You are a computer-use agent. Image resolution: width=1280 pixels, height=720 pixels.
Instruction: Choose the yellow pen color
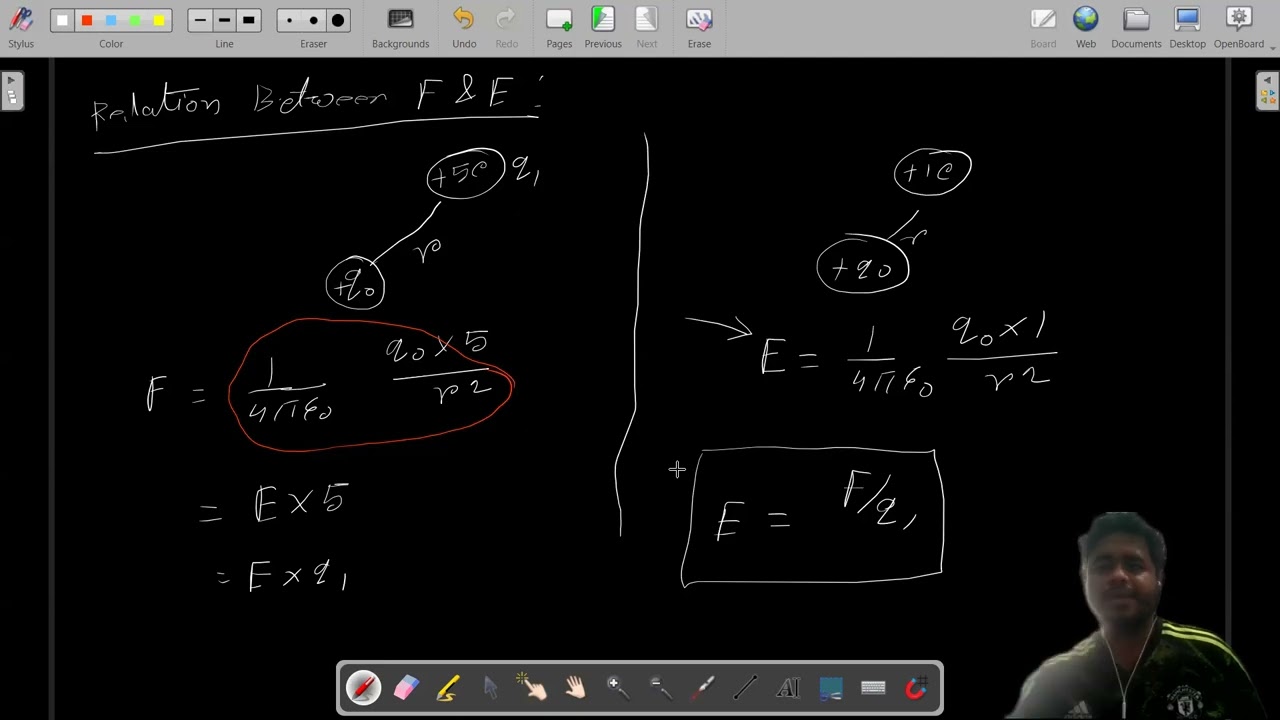point(159,20)
